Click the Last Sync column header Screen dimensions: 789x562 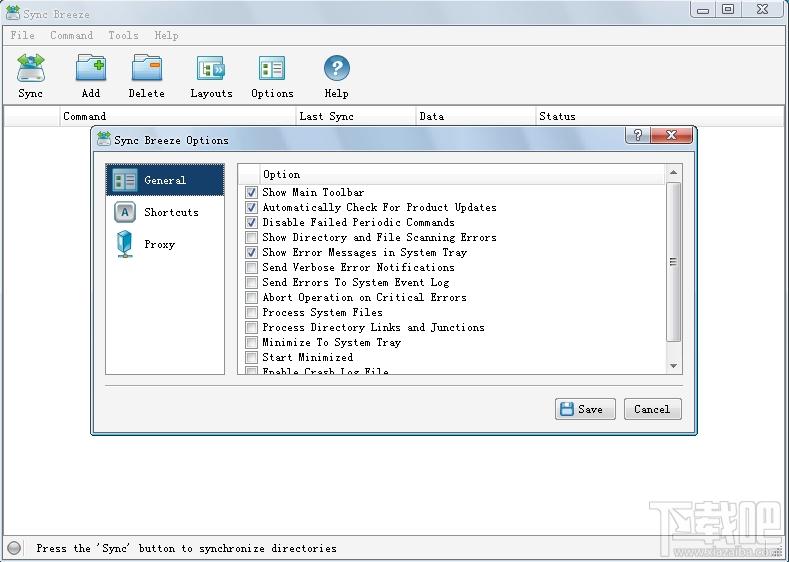tap(356, 116)
